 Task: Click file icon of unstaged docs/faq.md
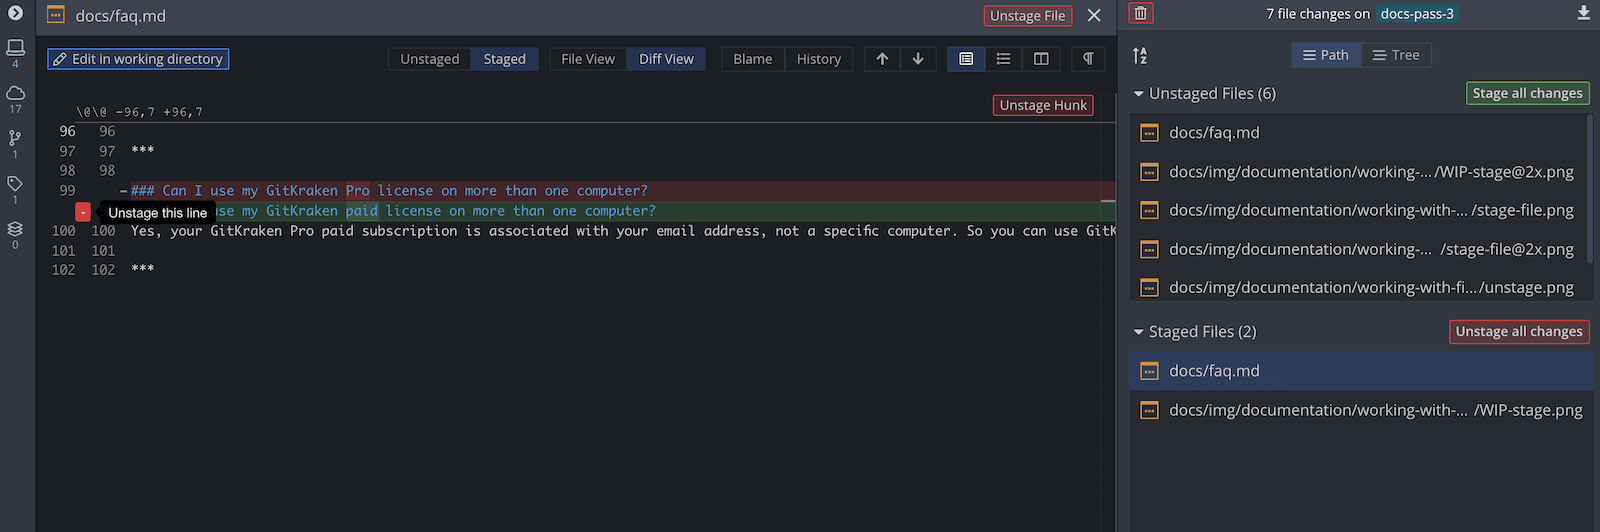coord(1150,133)
